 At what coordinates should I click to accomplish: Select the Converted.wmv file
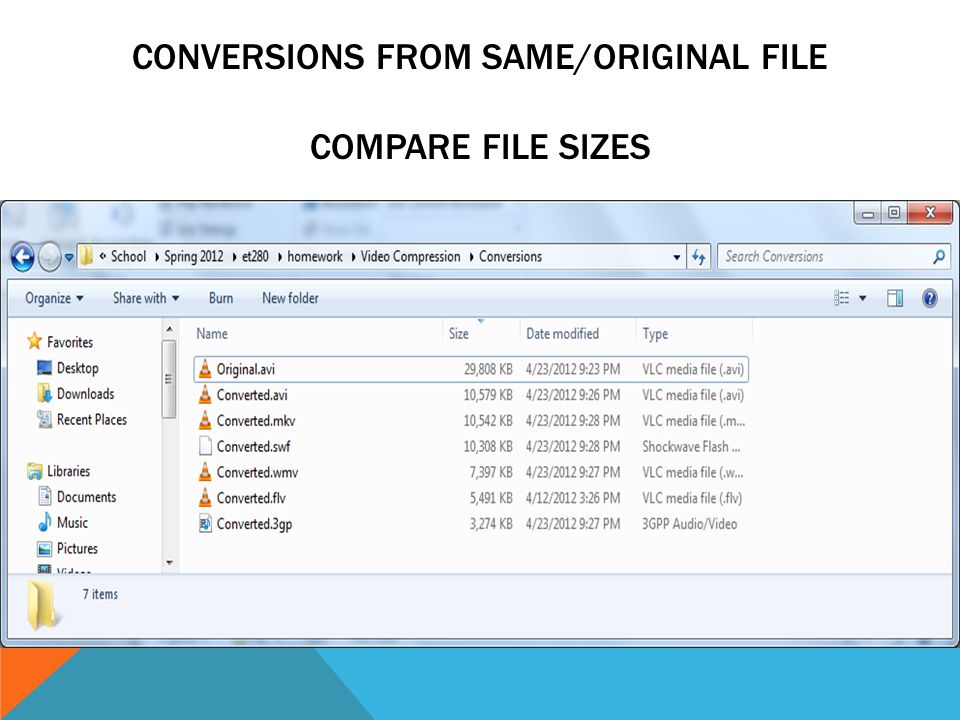point(471,472)
